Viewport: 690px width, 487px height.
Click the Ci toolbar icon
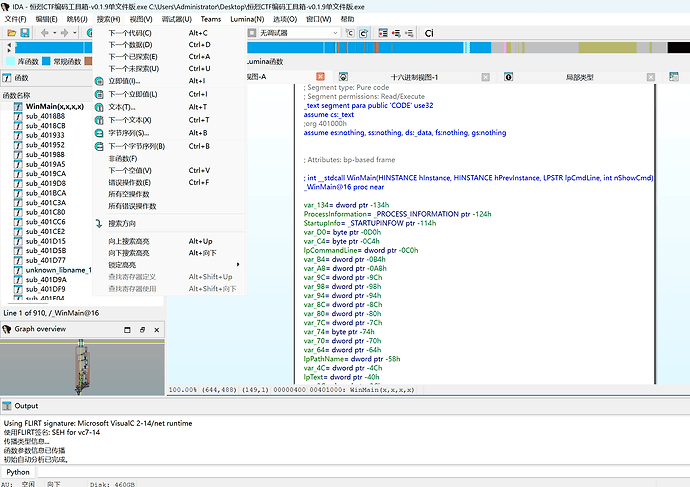pos(429,33)
